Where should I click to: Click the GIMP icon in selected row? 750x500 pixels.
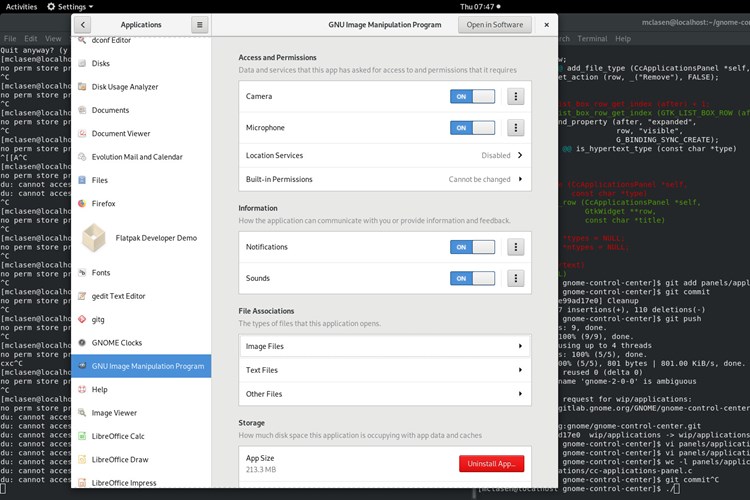click(x=82, y=366)
